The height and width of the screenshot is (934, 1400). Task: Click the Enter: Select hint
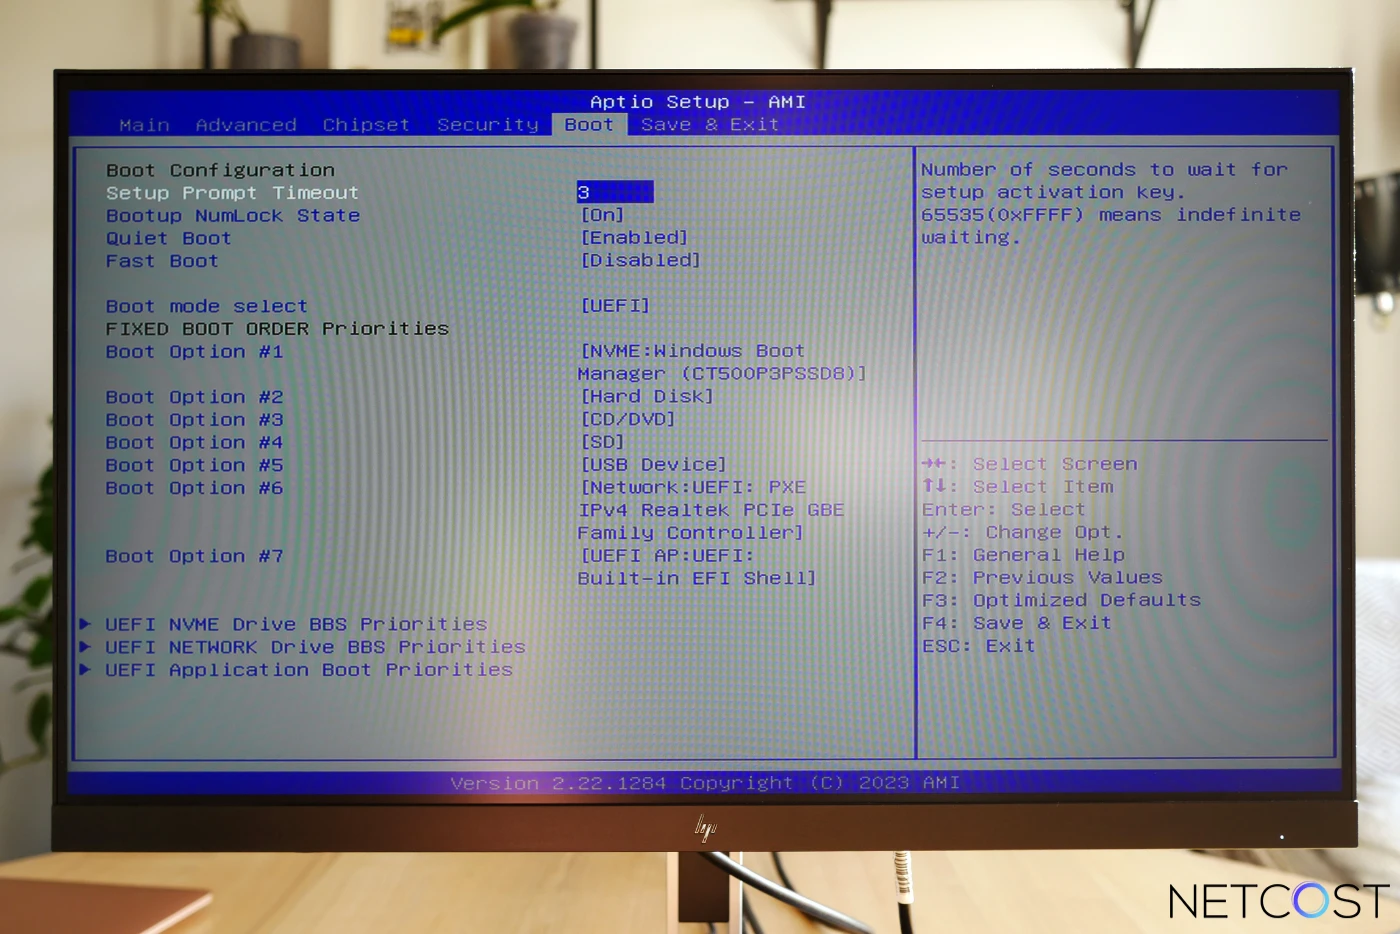1003,510
